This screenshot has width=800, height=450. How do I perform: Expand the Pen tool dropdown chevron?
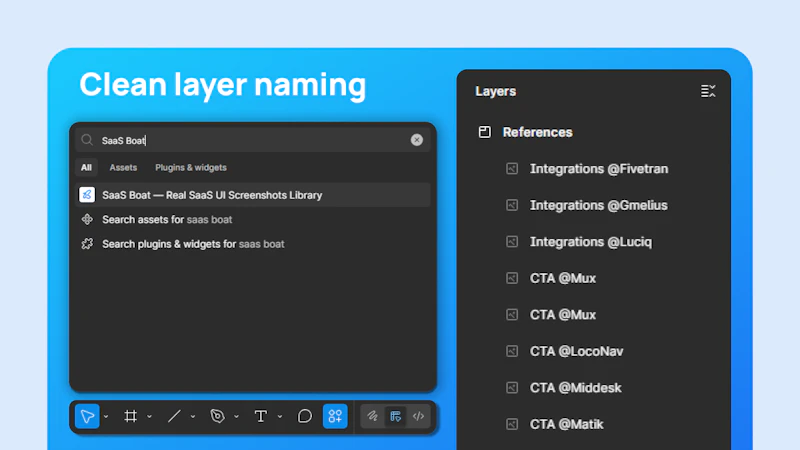(236, 417)
